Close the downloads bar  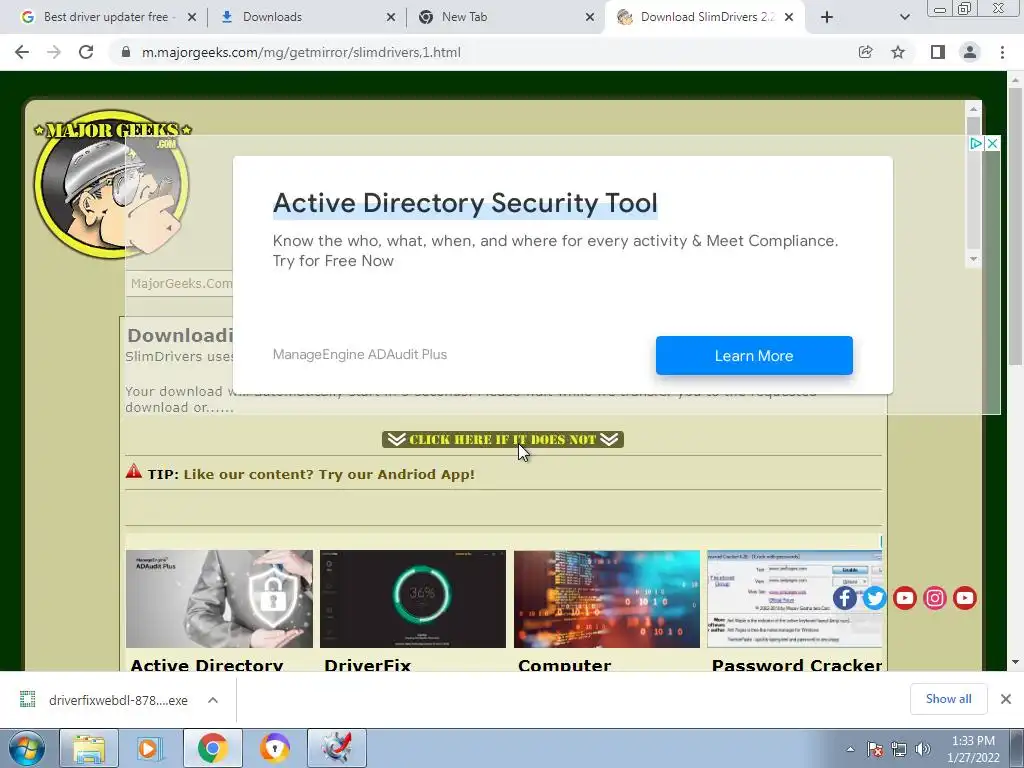1006,699
